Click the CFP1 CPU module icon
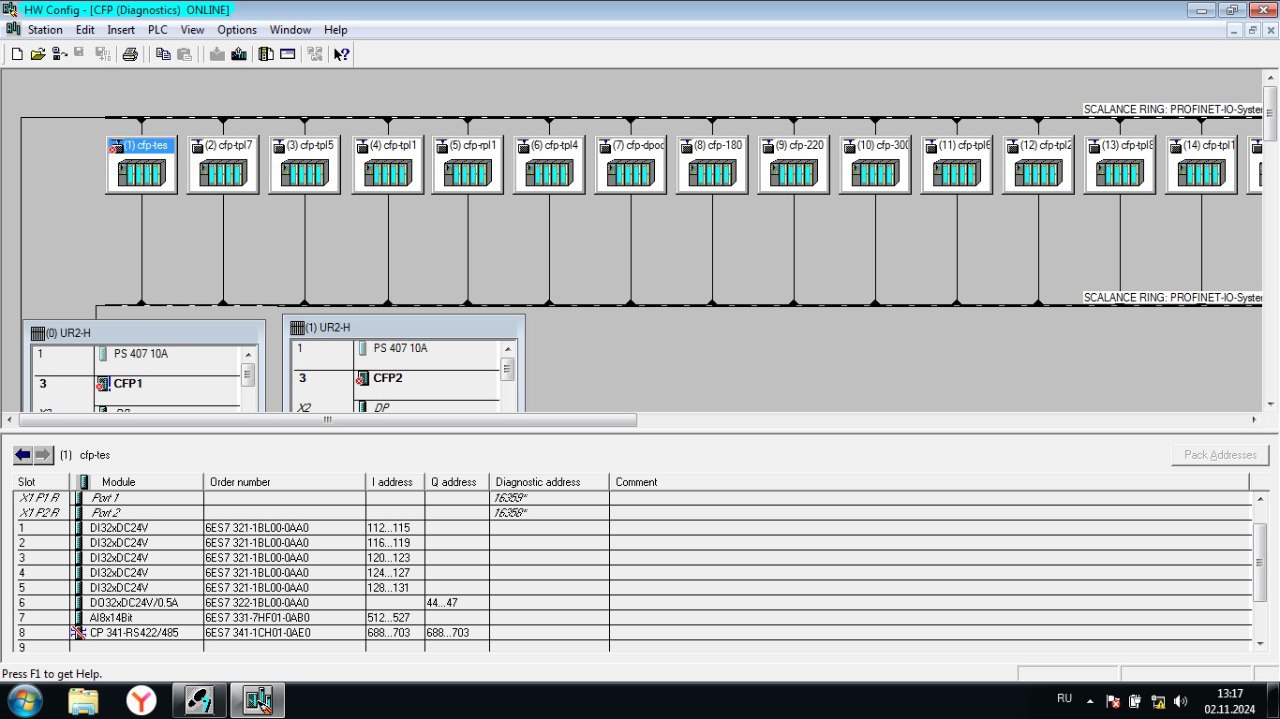Viewport: 1280px width, 719px height. click(103, 384)
